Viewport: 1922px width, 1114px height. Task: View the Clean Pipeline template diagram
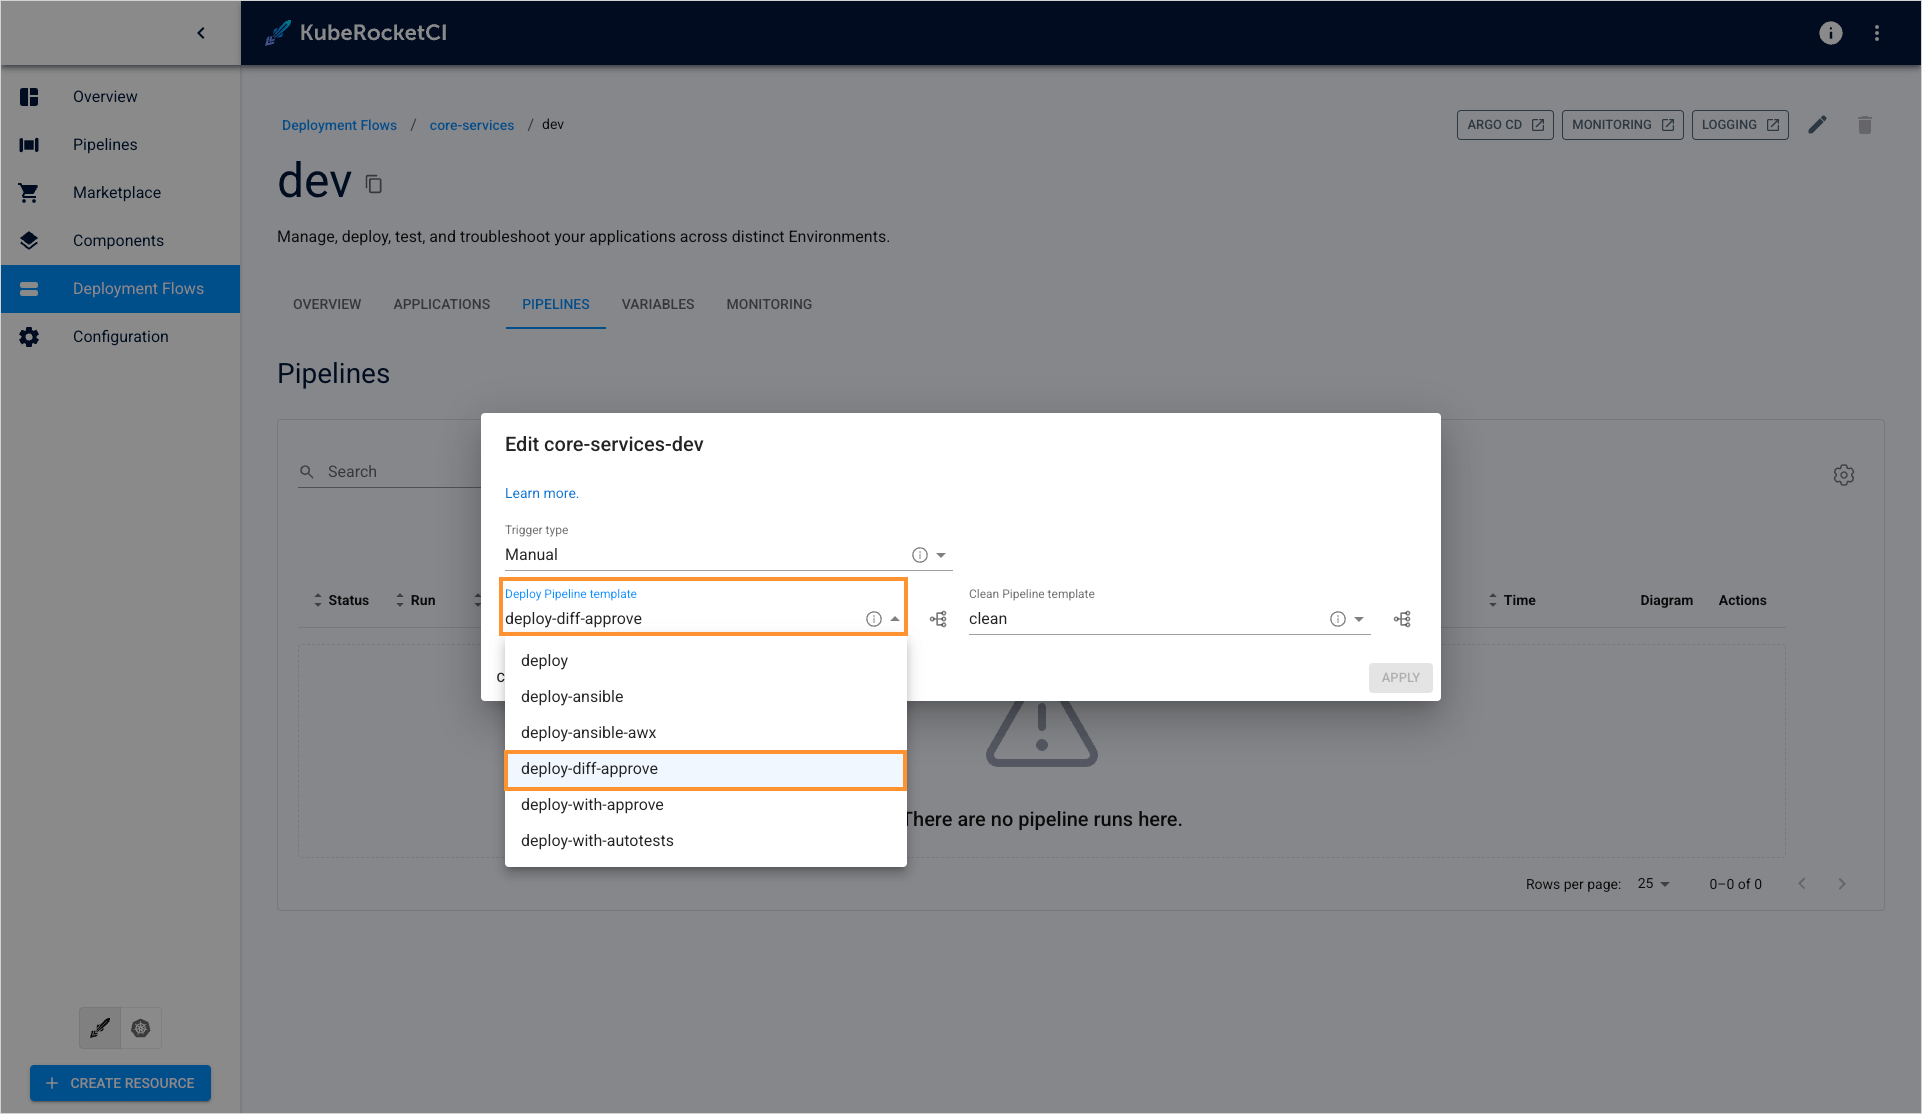tap(1402, 618)
